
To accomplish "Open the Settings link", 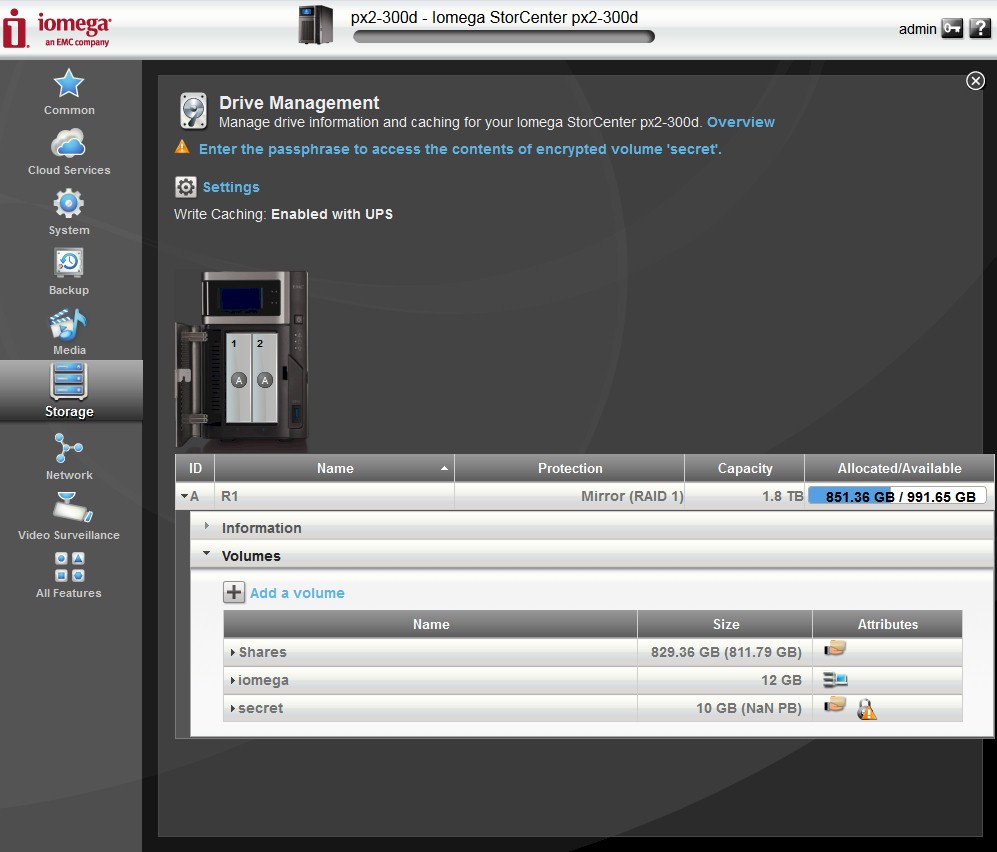I will pos(231,187).
